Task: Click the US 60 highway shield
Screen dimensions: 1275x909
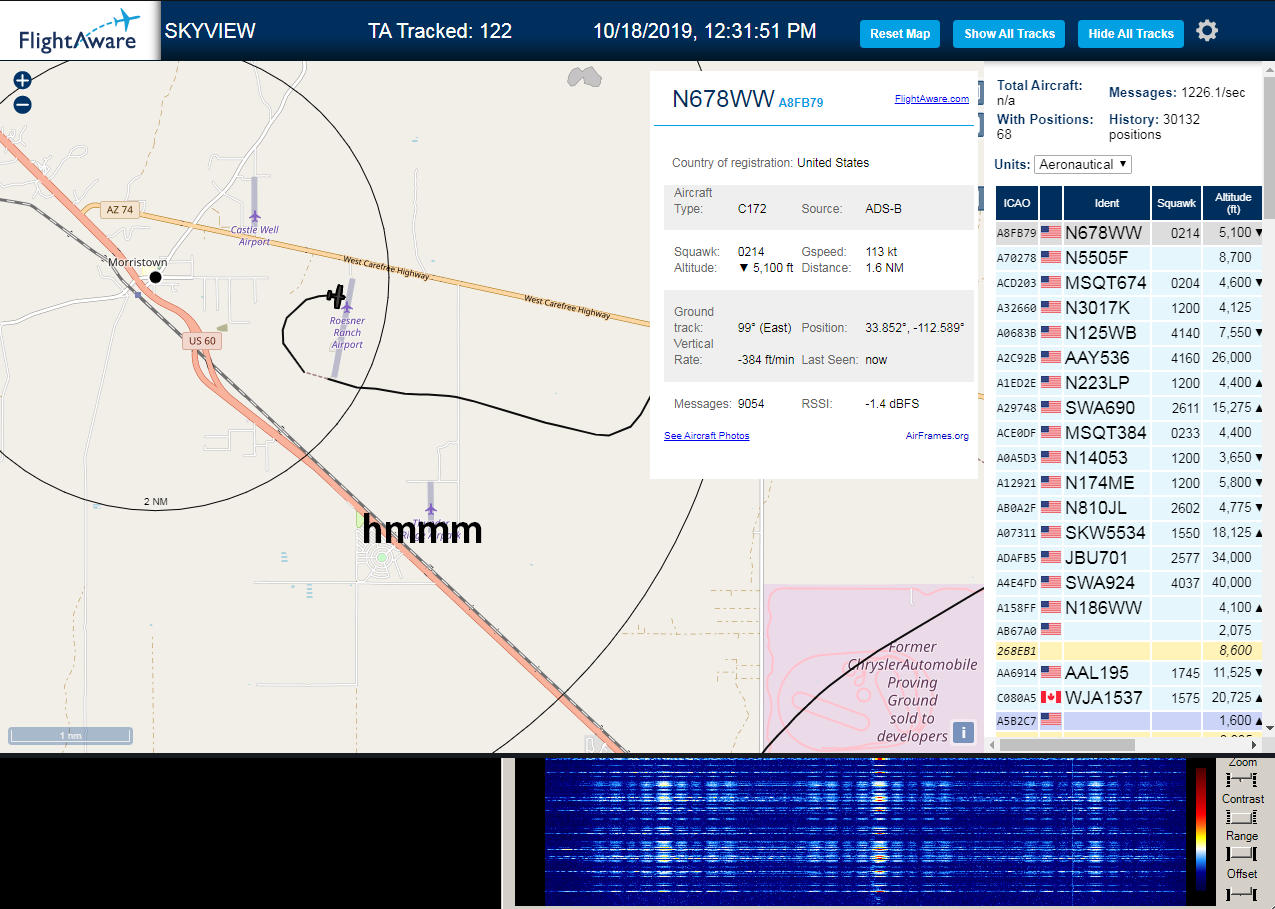Action: [202, 341]
